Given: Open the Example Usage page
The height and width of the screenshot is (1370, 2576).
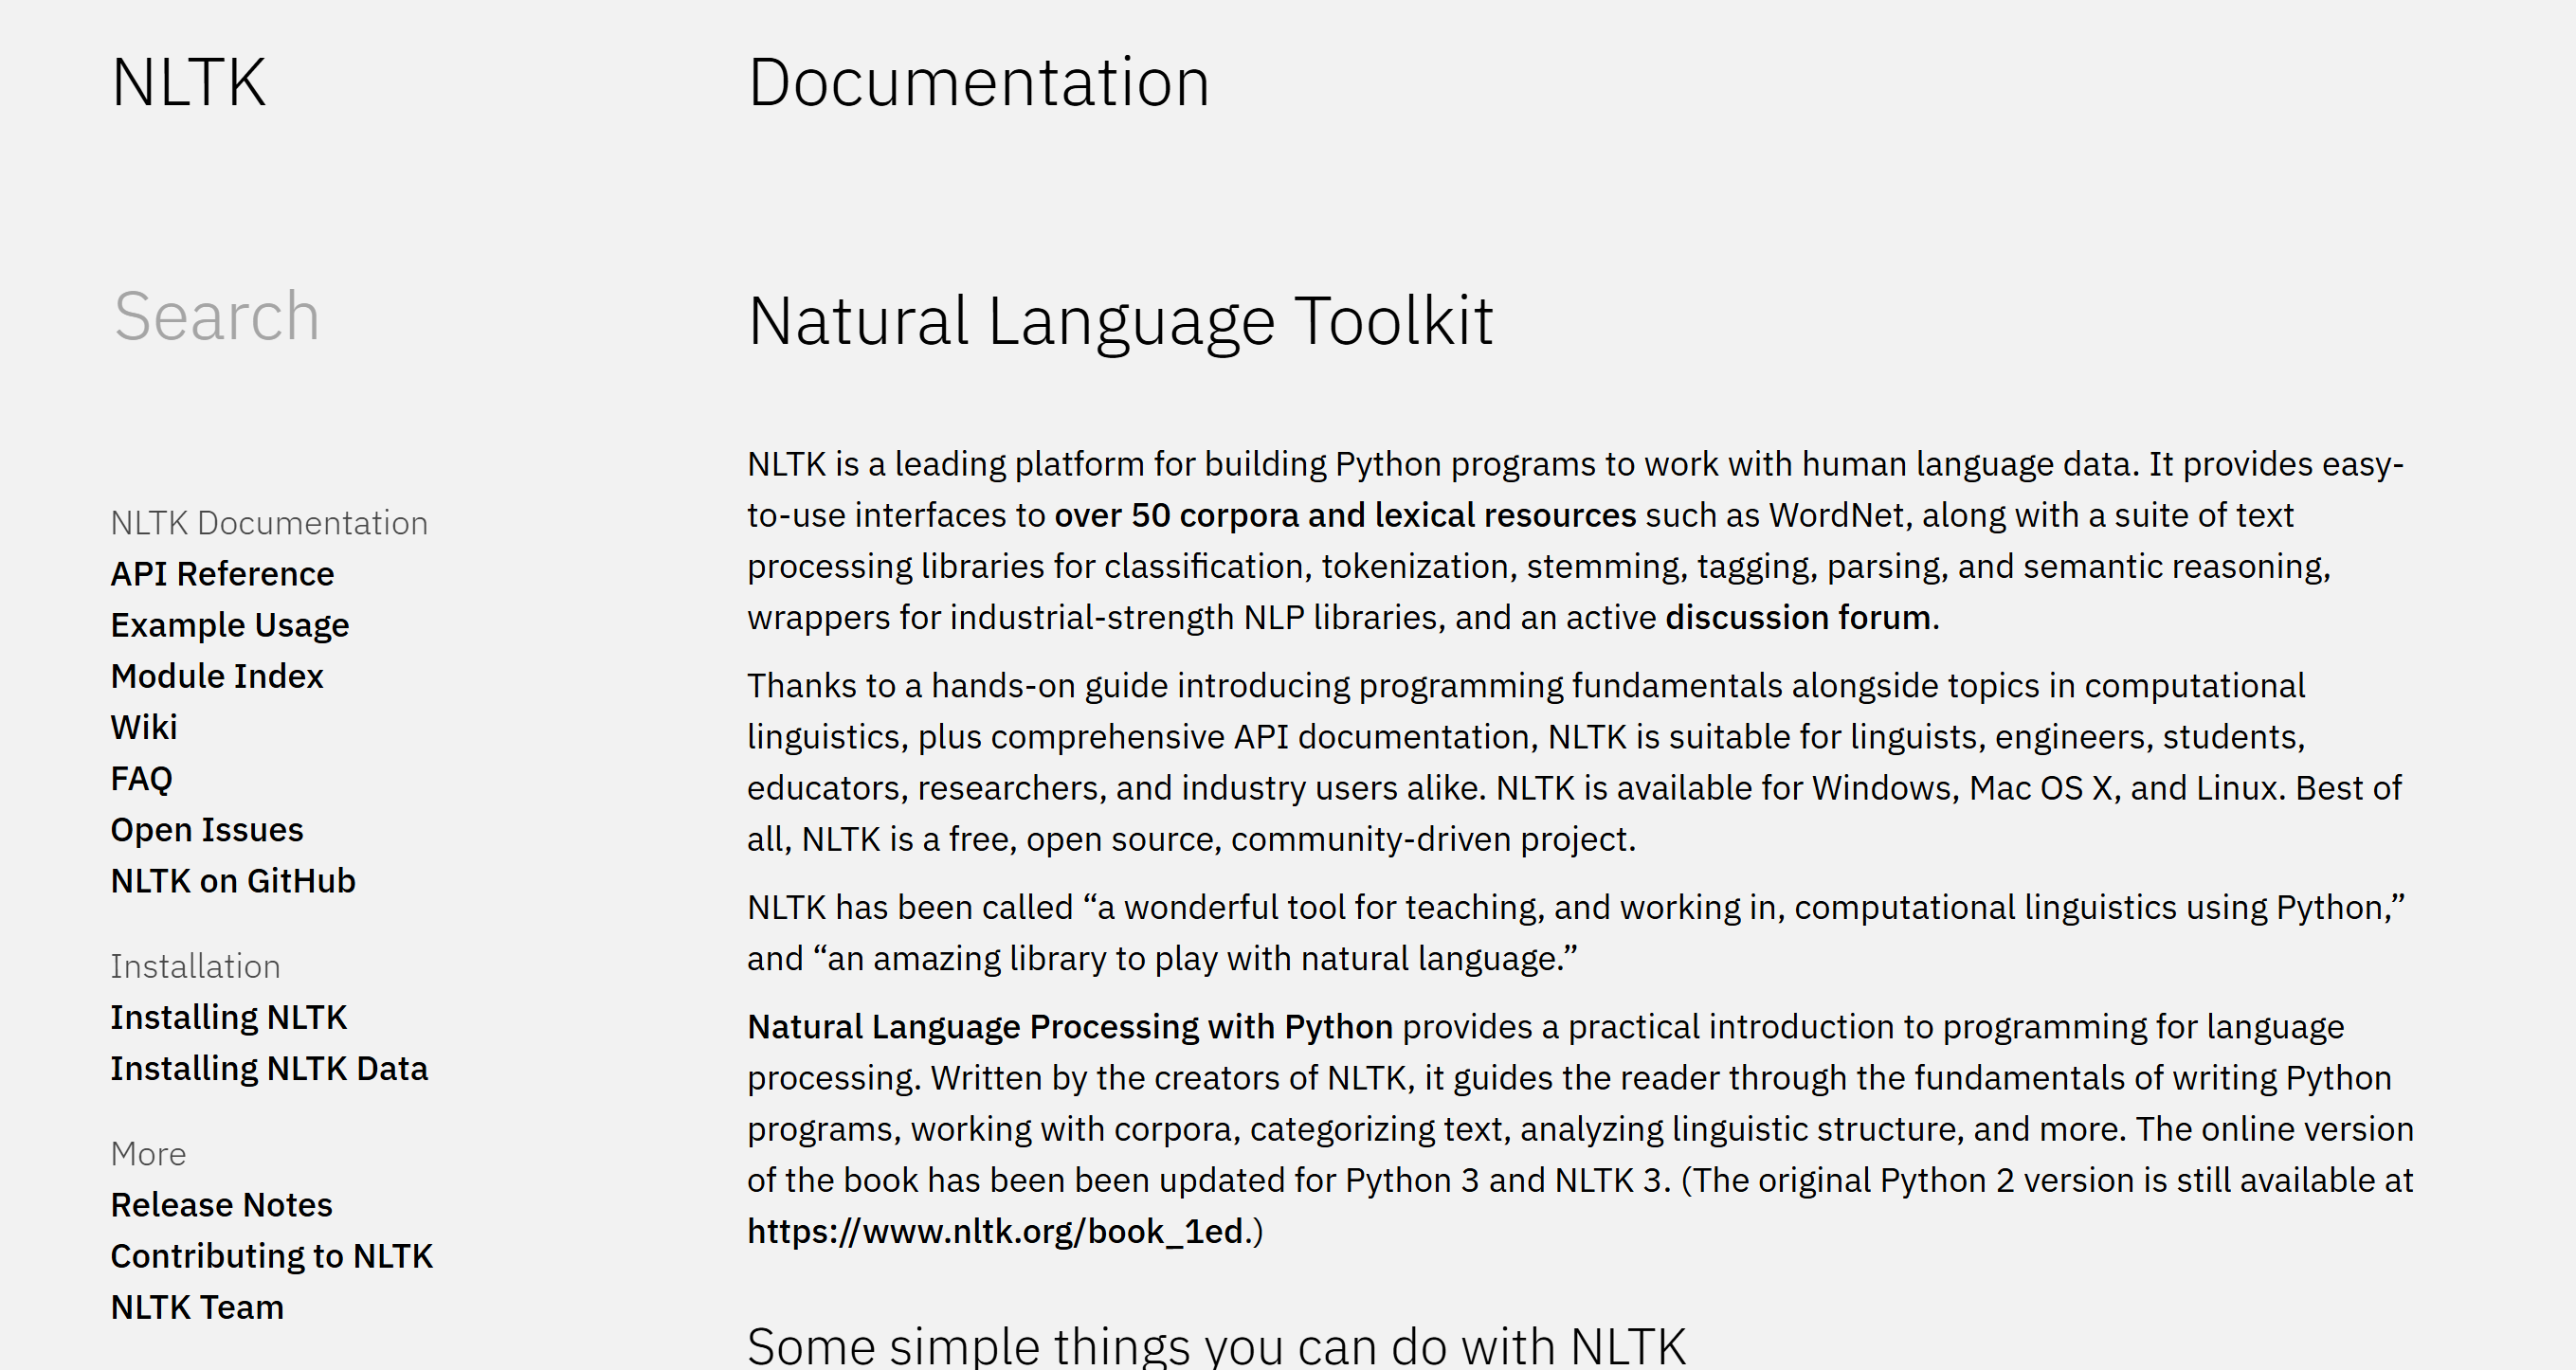Looking at the screenshot, I should [229, 624].
